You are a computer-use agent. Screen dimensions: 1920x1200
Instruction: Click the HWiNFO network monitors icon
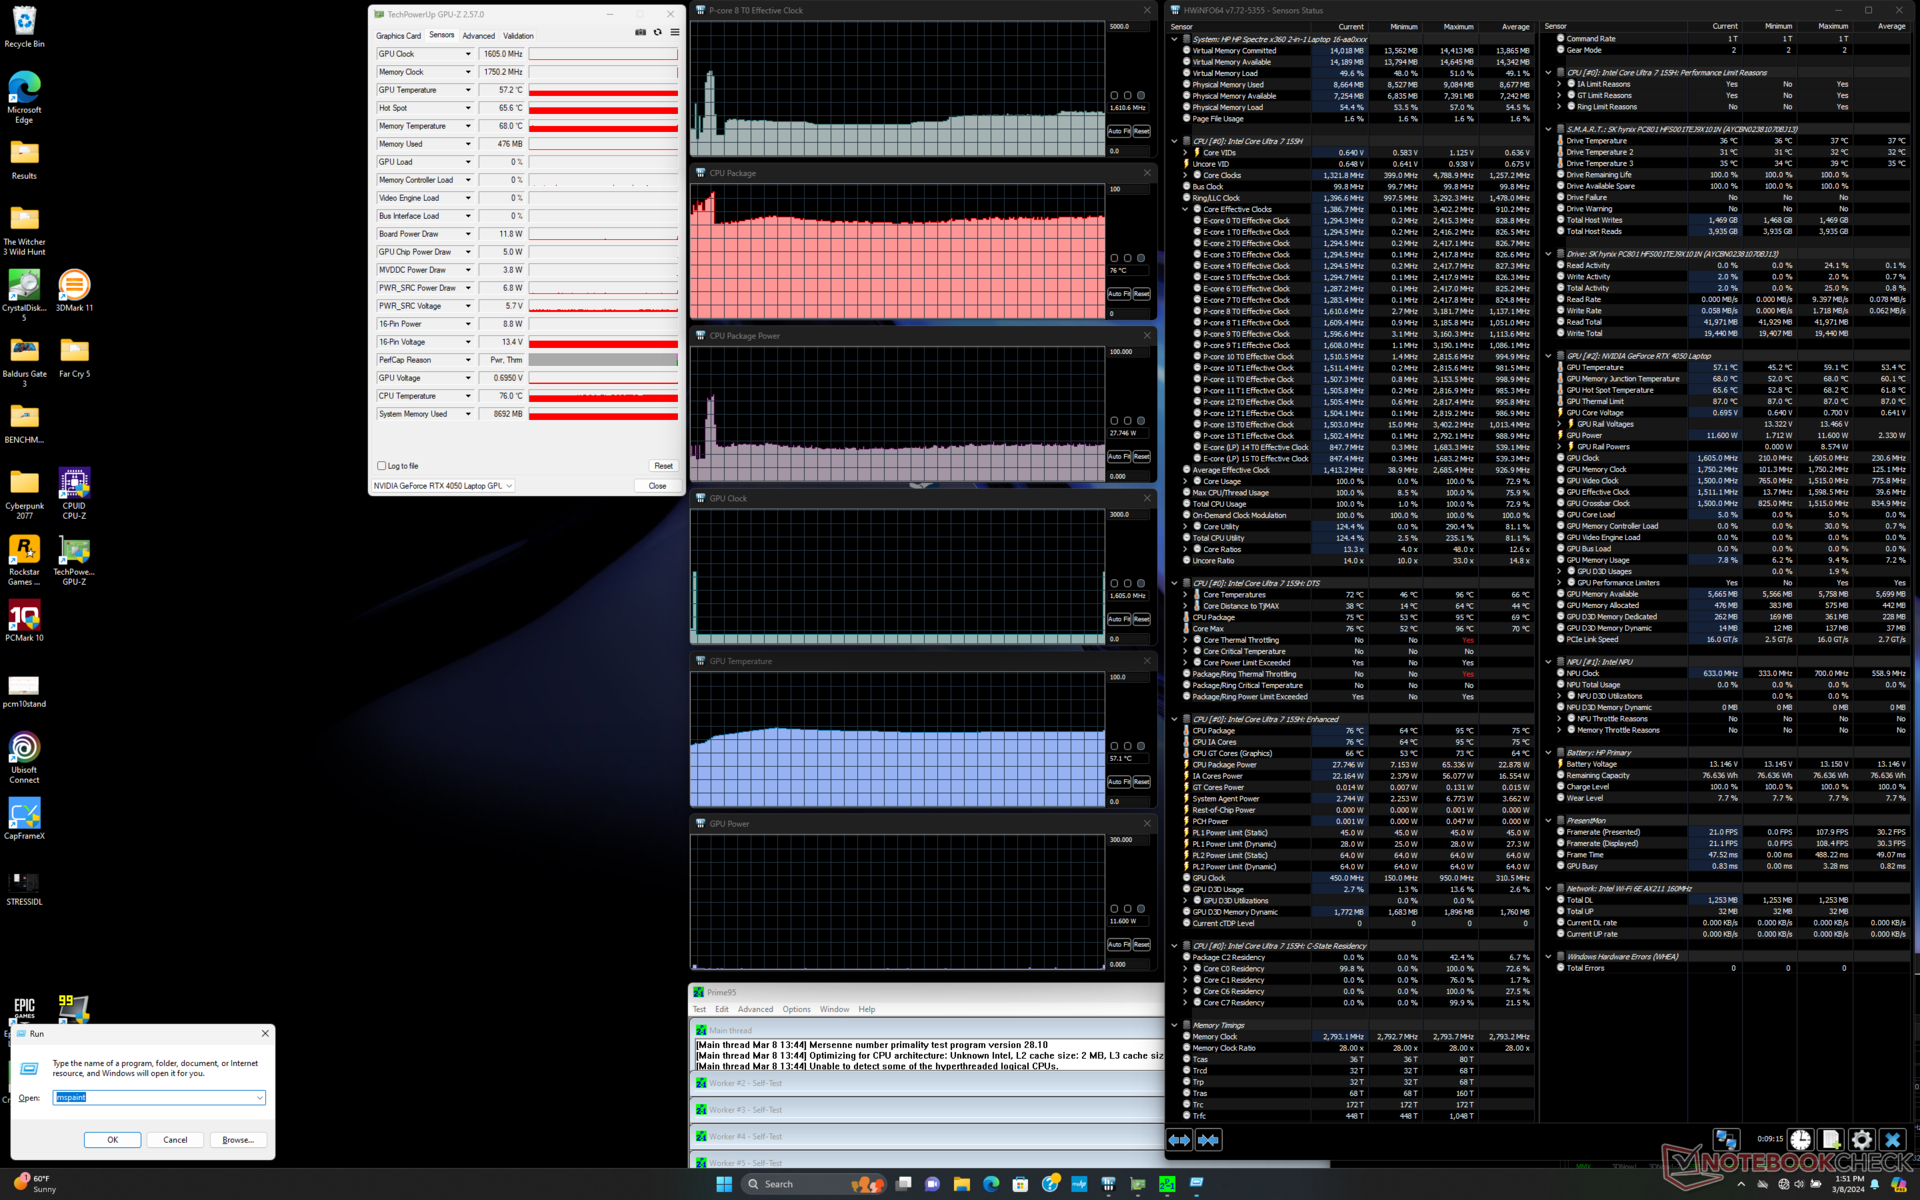point(1726,1140)
